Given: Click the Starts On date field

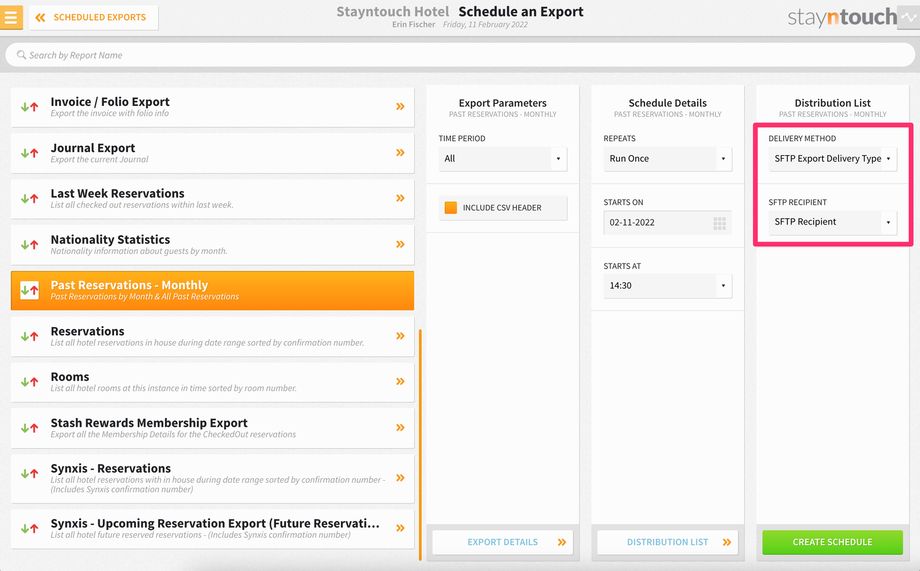Looking at the screenshot, I should [668, 222].
